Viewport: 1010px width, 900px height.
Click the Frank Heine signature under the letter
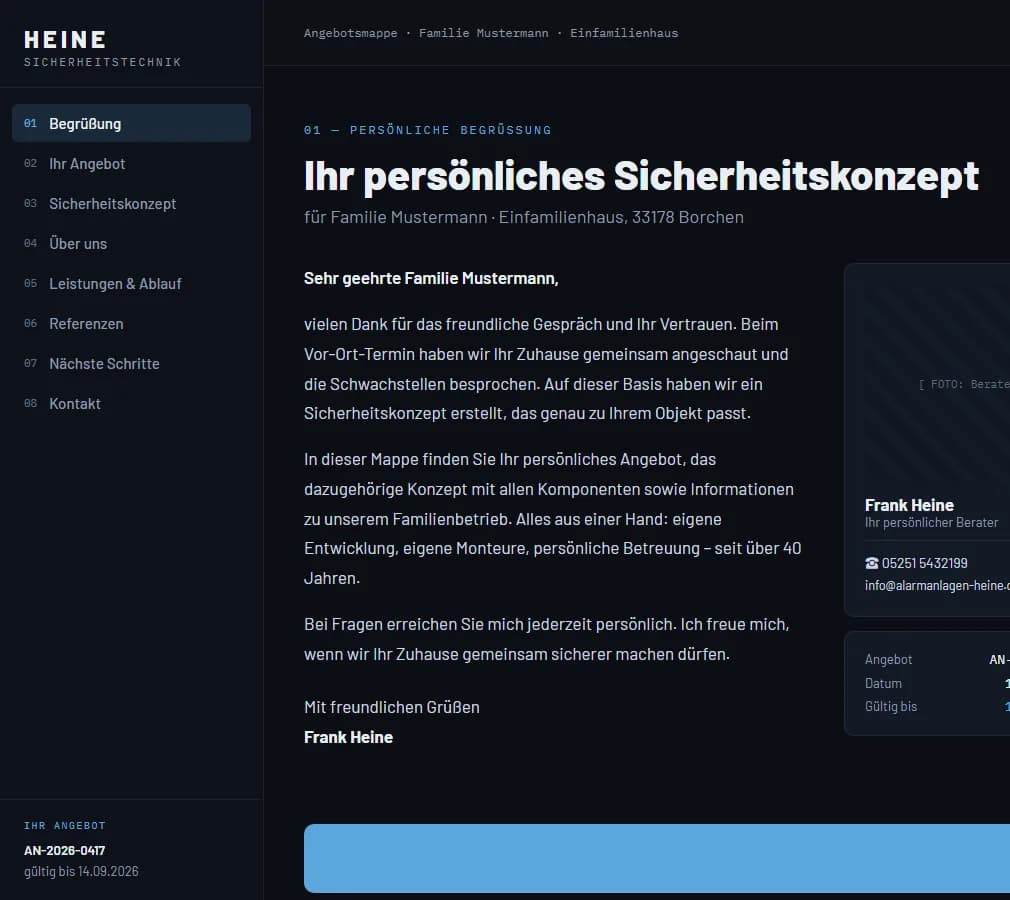click(x=348, y=737)
